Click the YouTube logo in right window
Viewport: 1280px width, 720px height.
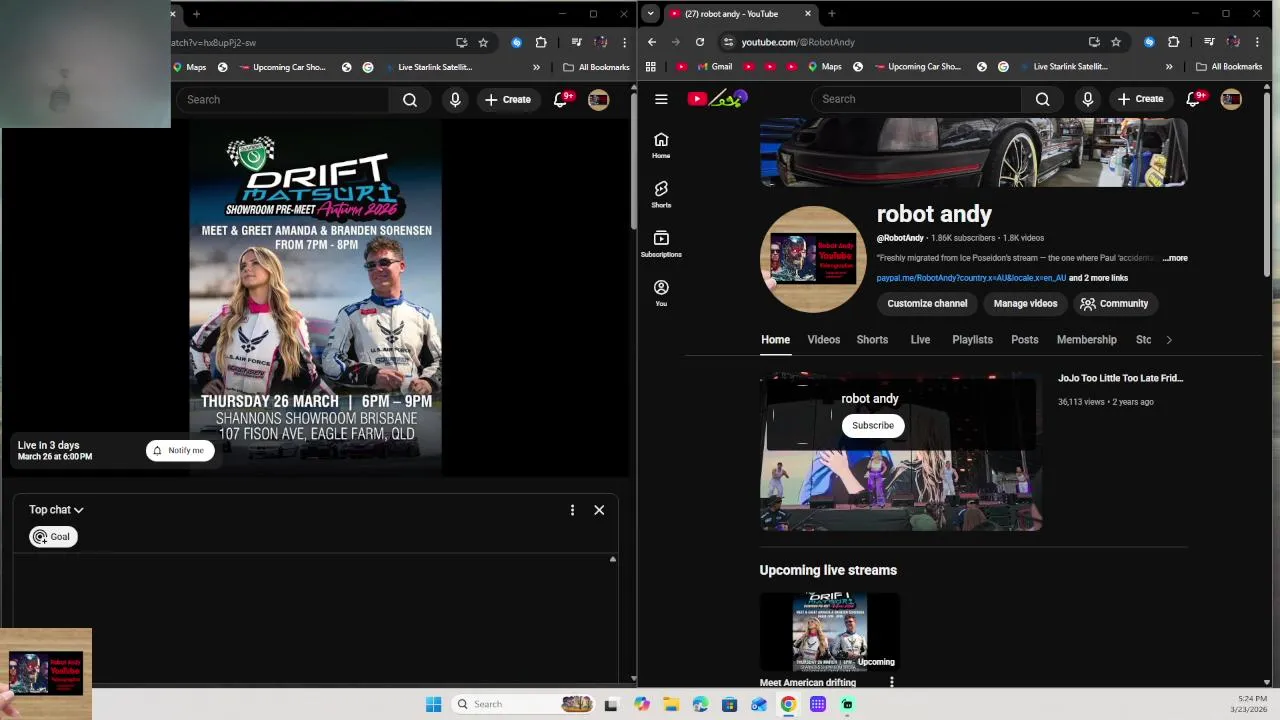click(x=717, y=98)
